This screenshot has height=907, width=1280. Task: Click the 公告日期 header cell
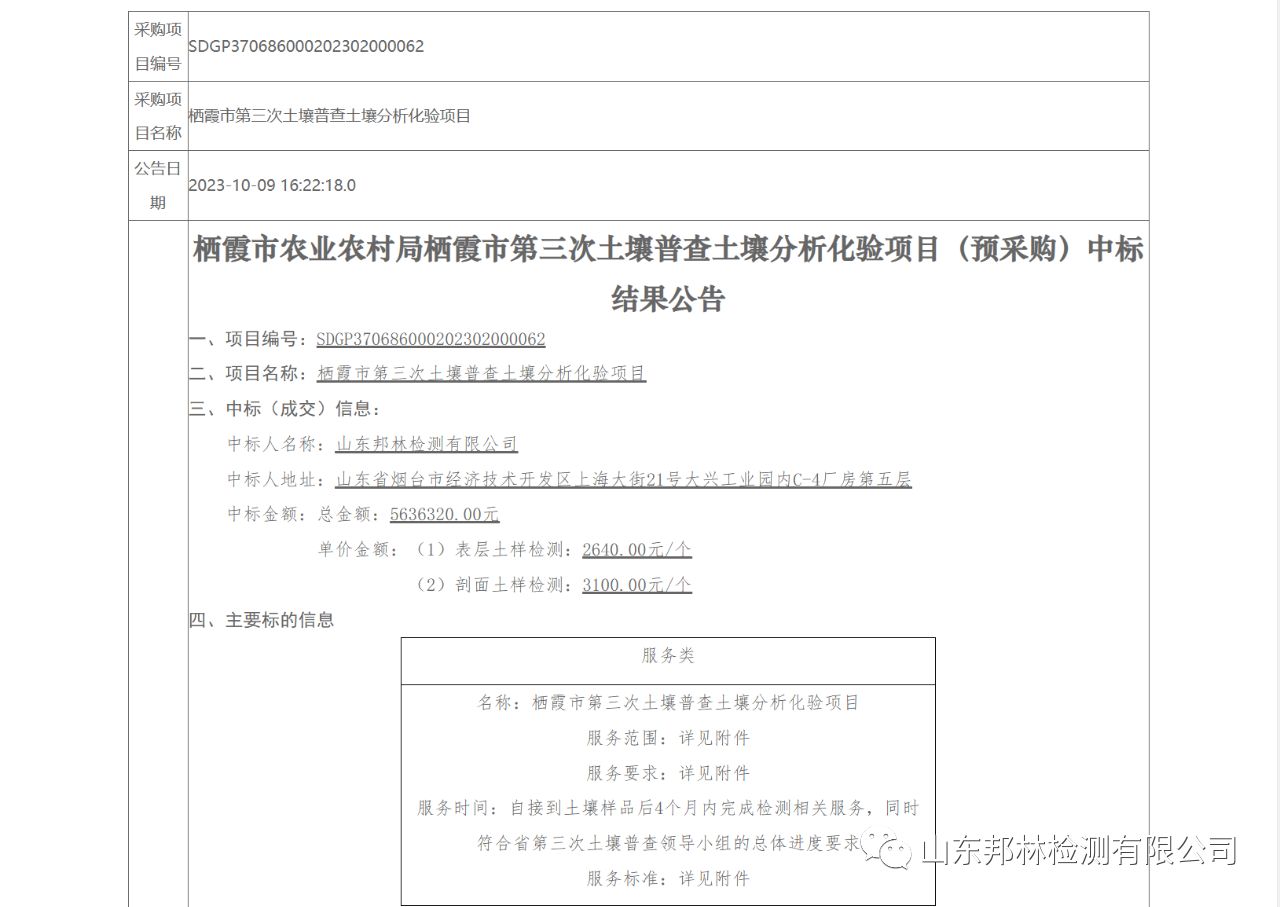click(x=158, y=185)
